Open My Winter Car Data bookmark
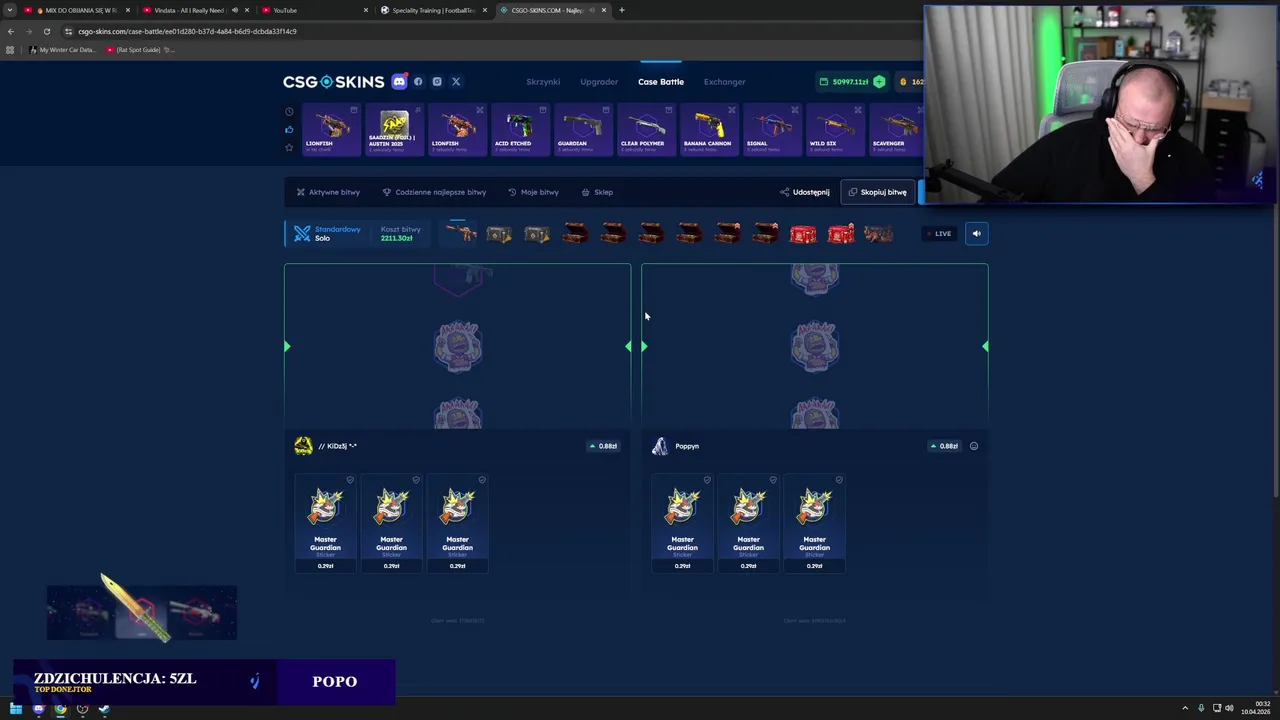Screen dimensions: 1280x720 coord(62,50)
